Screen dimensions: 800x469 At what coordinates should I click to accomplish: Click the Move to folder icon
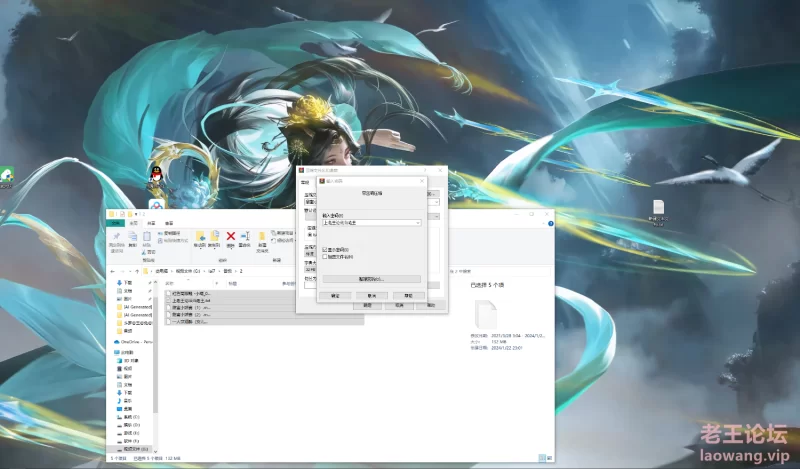click(200, 236)
